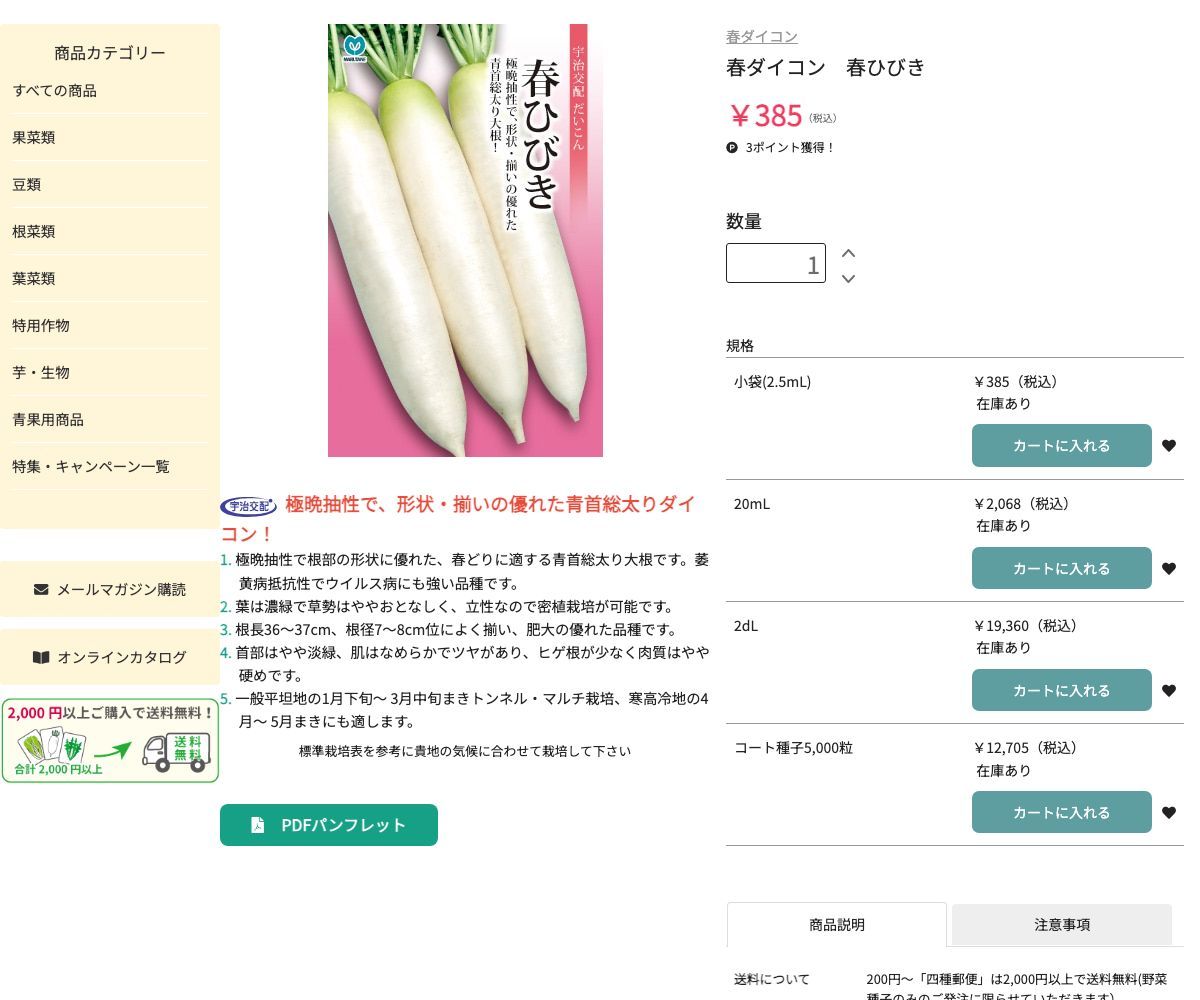This screenshot has width=1200, height=1000.
Task: Switch to the 注意事項 tab
Action: pyautogui.click(x=1061, y=925)
